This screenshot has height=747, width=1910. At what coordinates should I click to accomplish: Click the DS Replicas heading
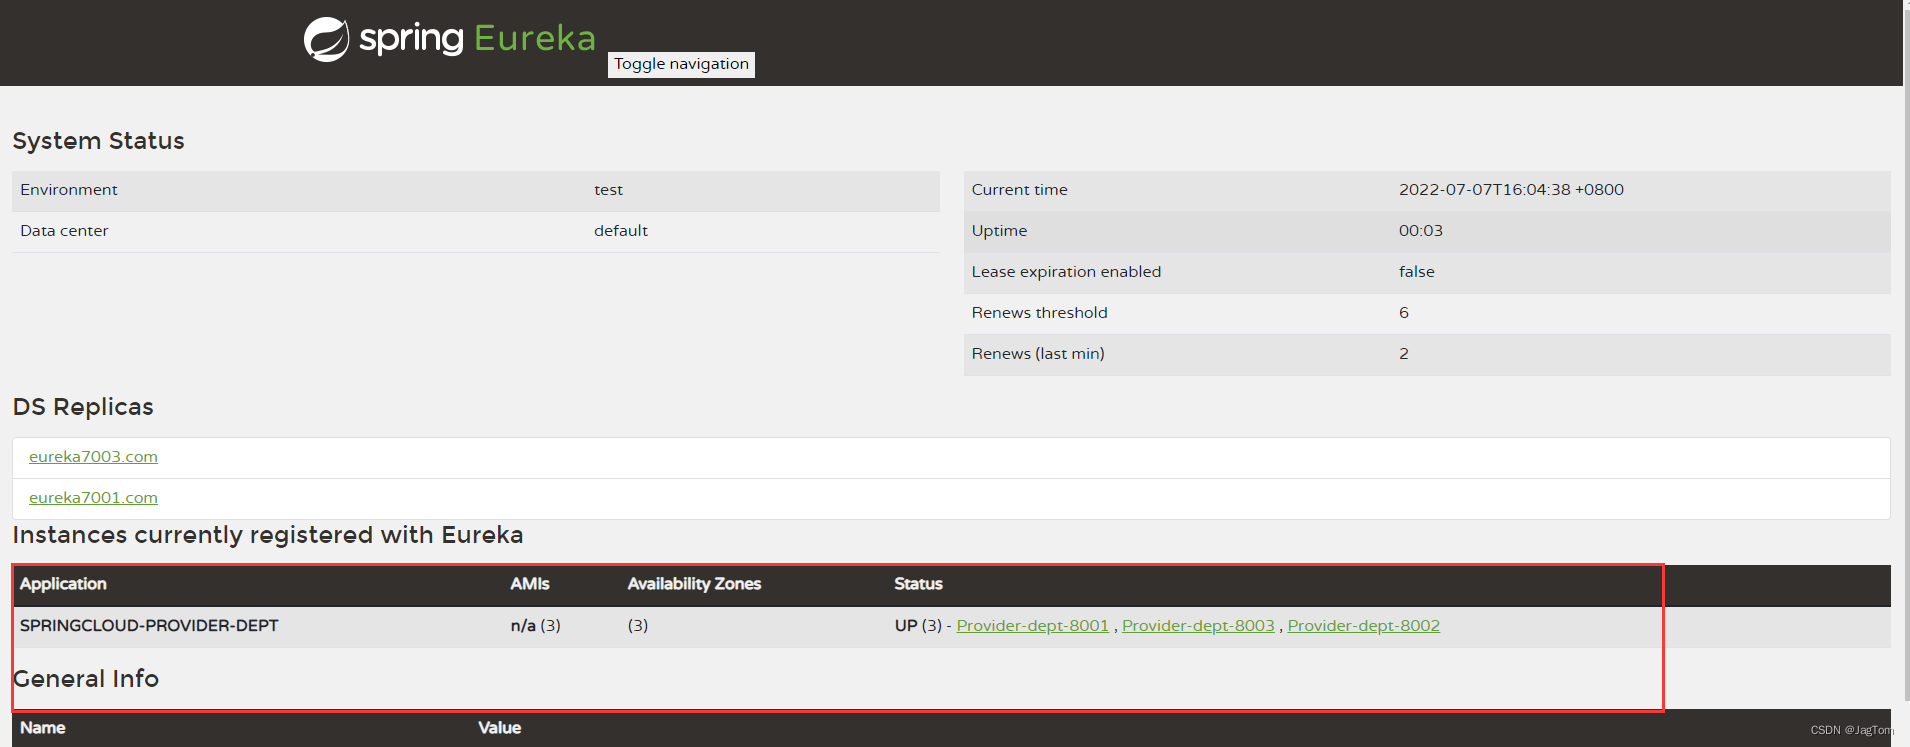click(83, 407)
